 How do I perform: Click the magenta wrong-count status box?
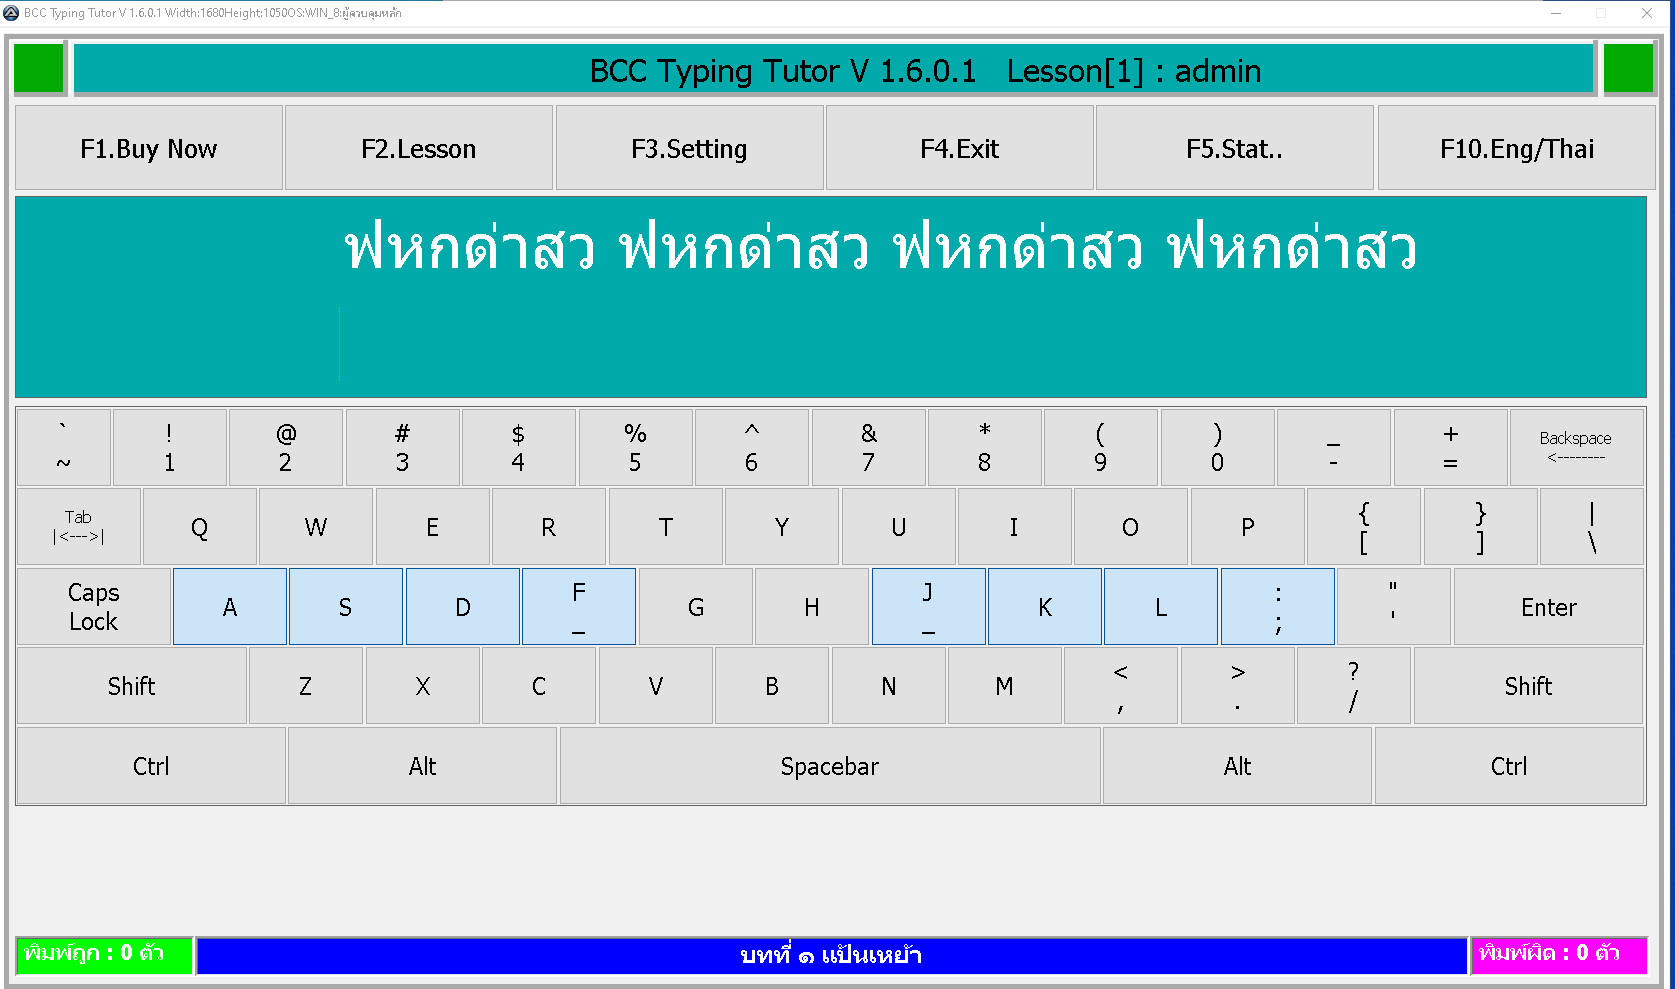[x=1558, y=954]
